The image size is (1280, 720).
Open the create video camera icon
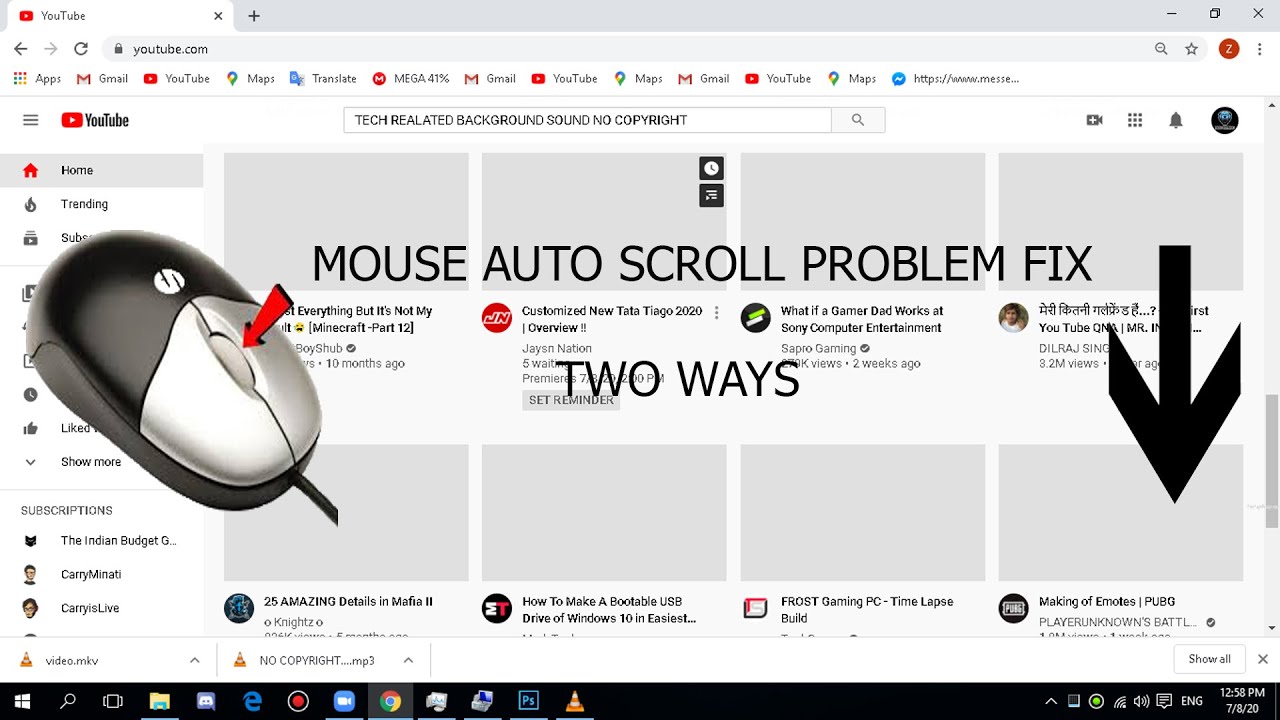pos(1094,120)
